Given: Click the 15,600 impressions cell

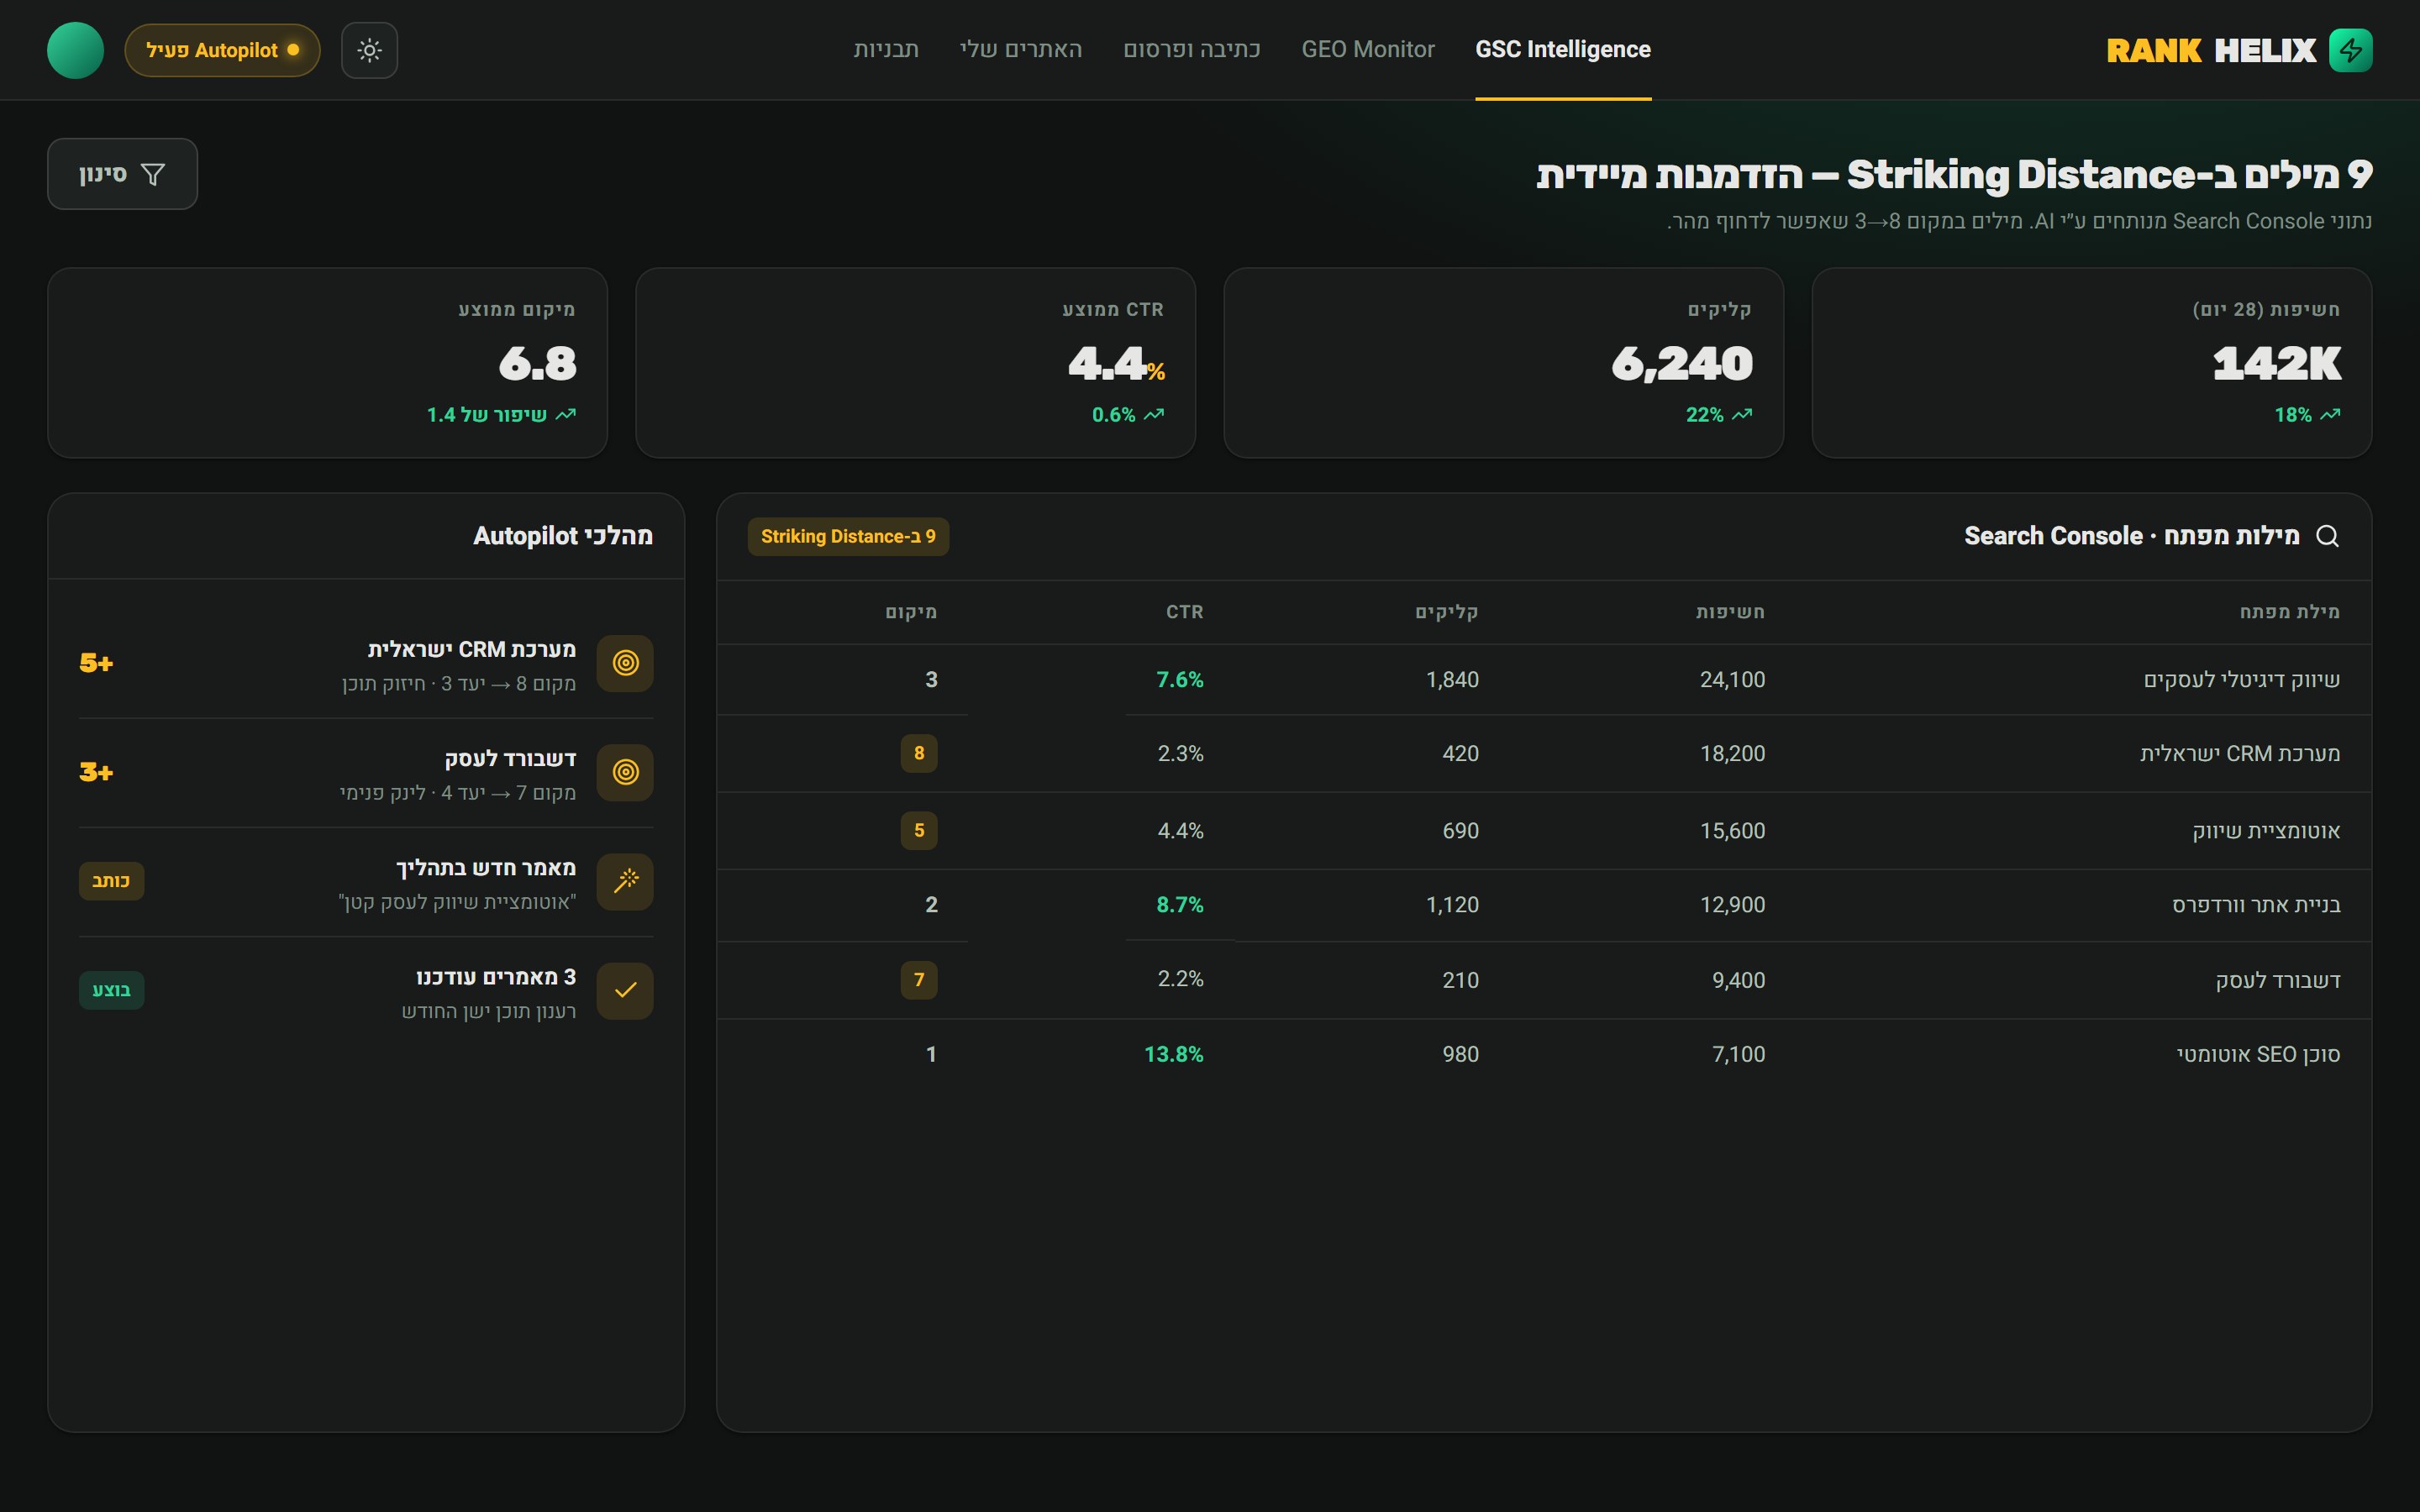Looking at the screenshot, I should (x=1732, y=831).
